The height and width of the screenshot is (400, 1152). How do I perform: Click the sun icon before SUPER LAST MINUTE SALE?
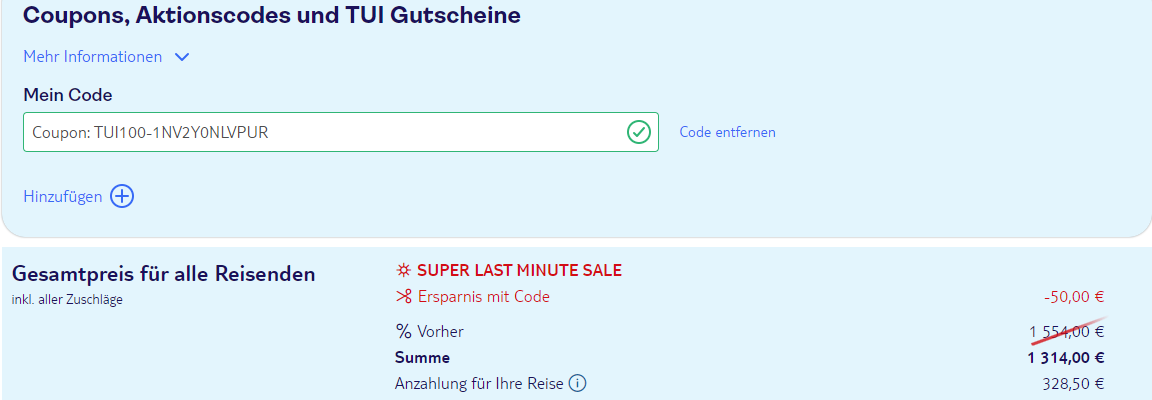point(403,271)
